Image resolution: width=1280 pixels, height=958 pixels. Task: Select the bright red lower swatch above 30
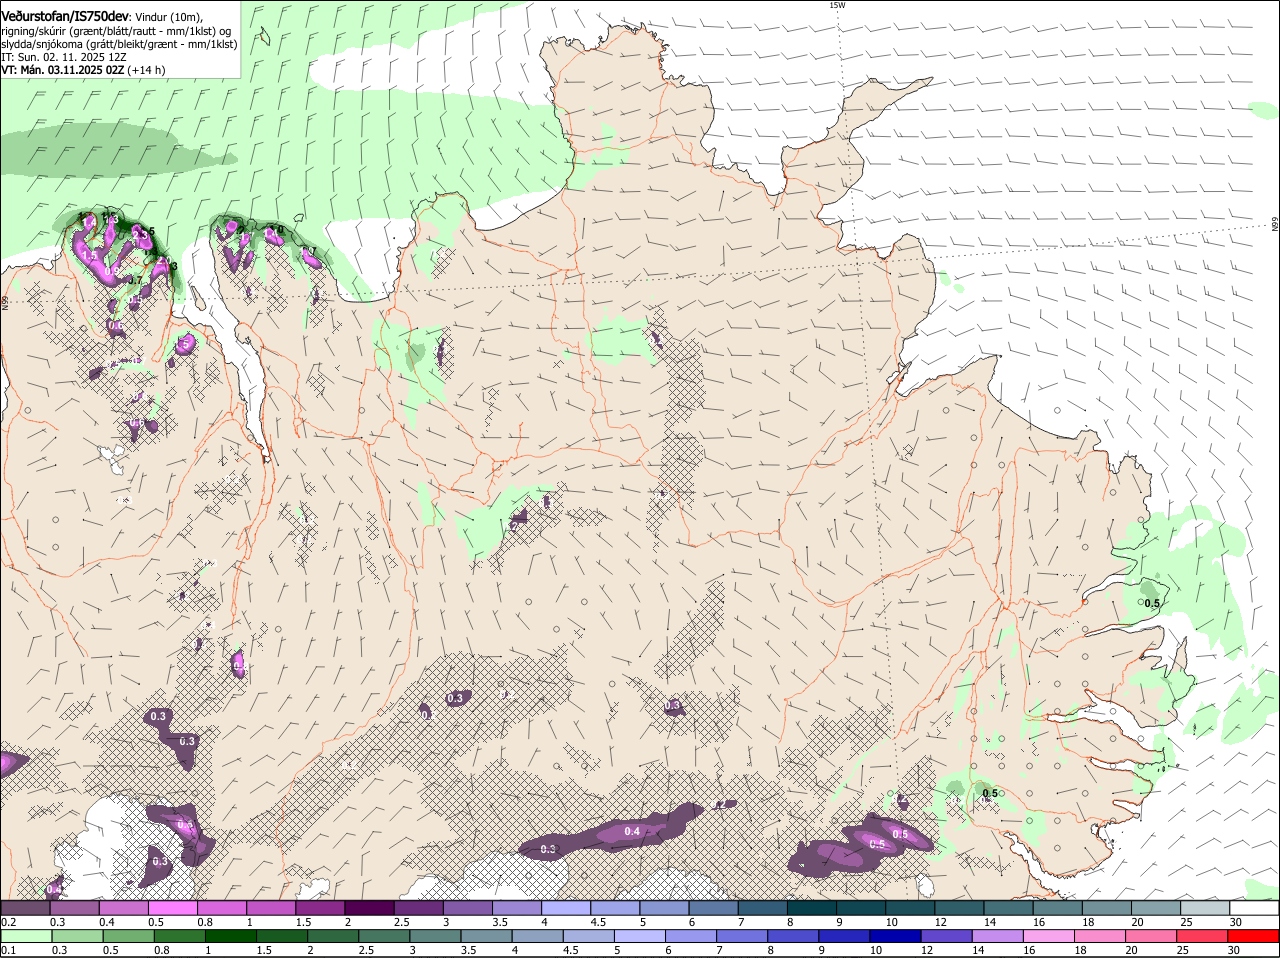coord(1254,937)
